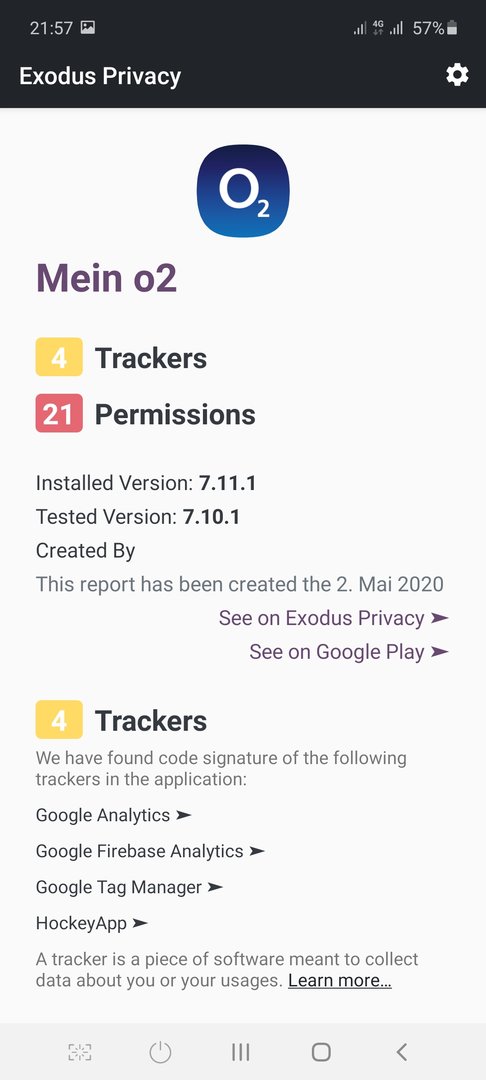Tap the image notification icon in status bar
Image resolution: width=486 pixels, height=1080 pixels.
pyautogui.click(x=87, y=28)
